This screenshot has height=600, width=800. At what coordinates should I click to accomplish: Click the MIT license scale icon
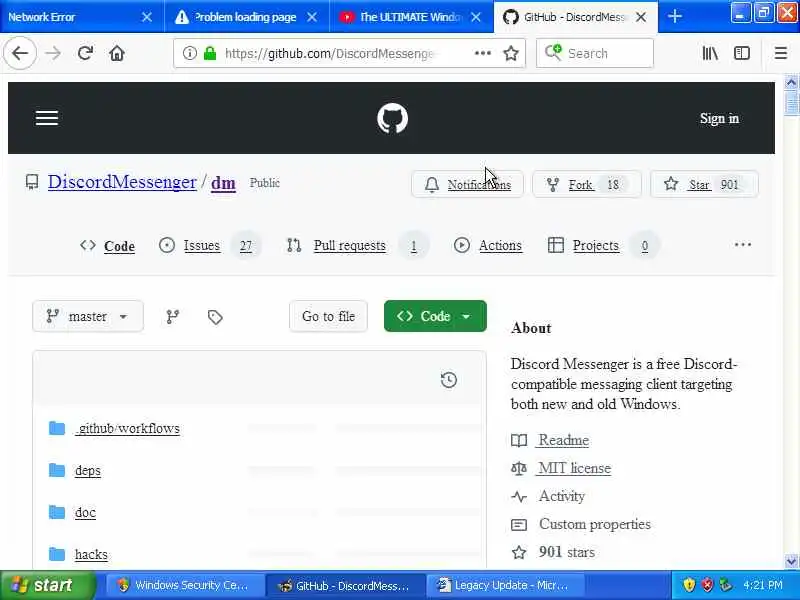point(519,468)
